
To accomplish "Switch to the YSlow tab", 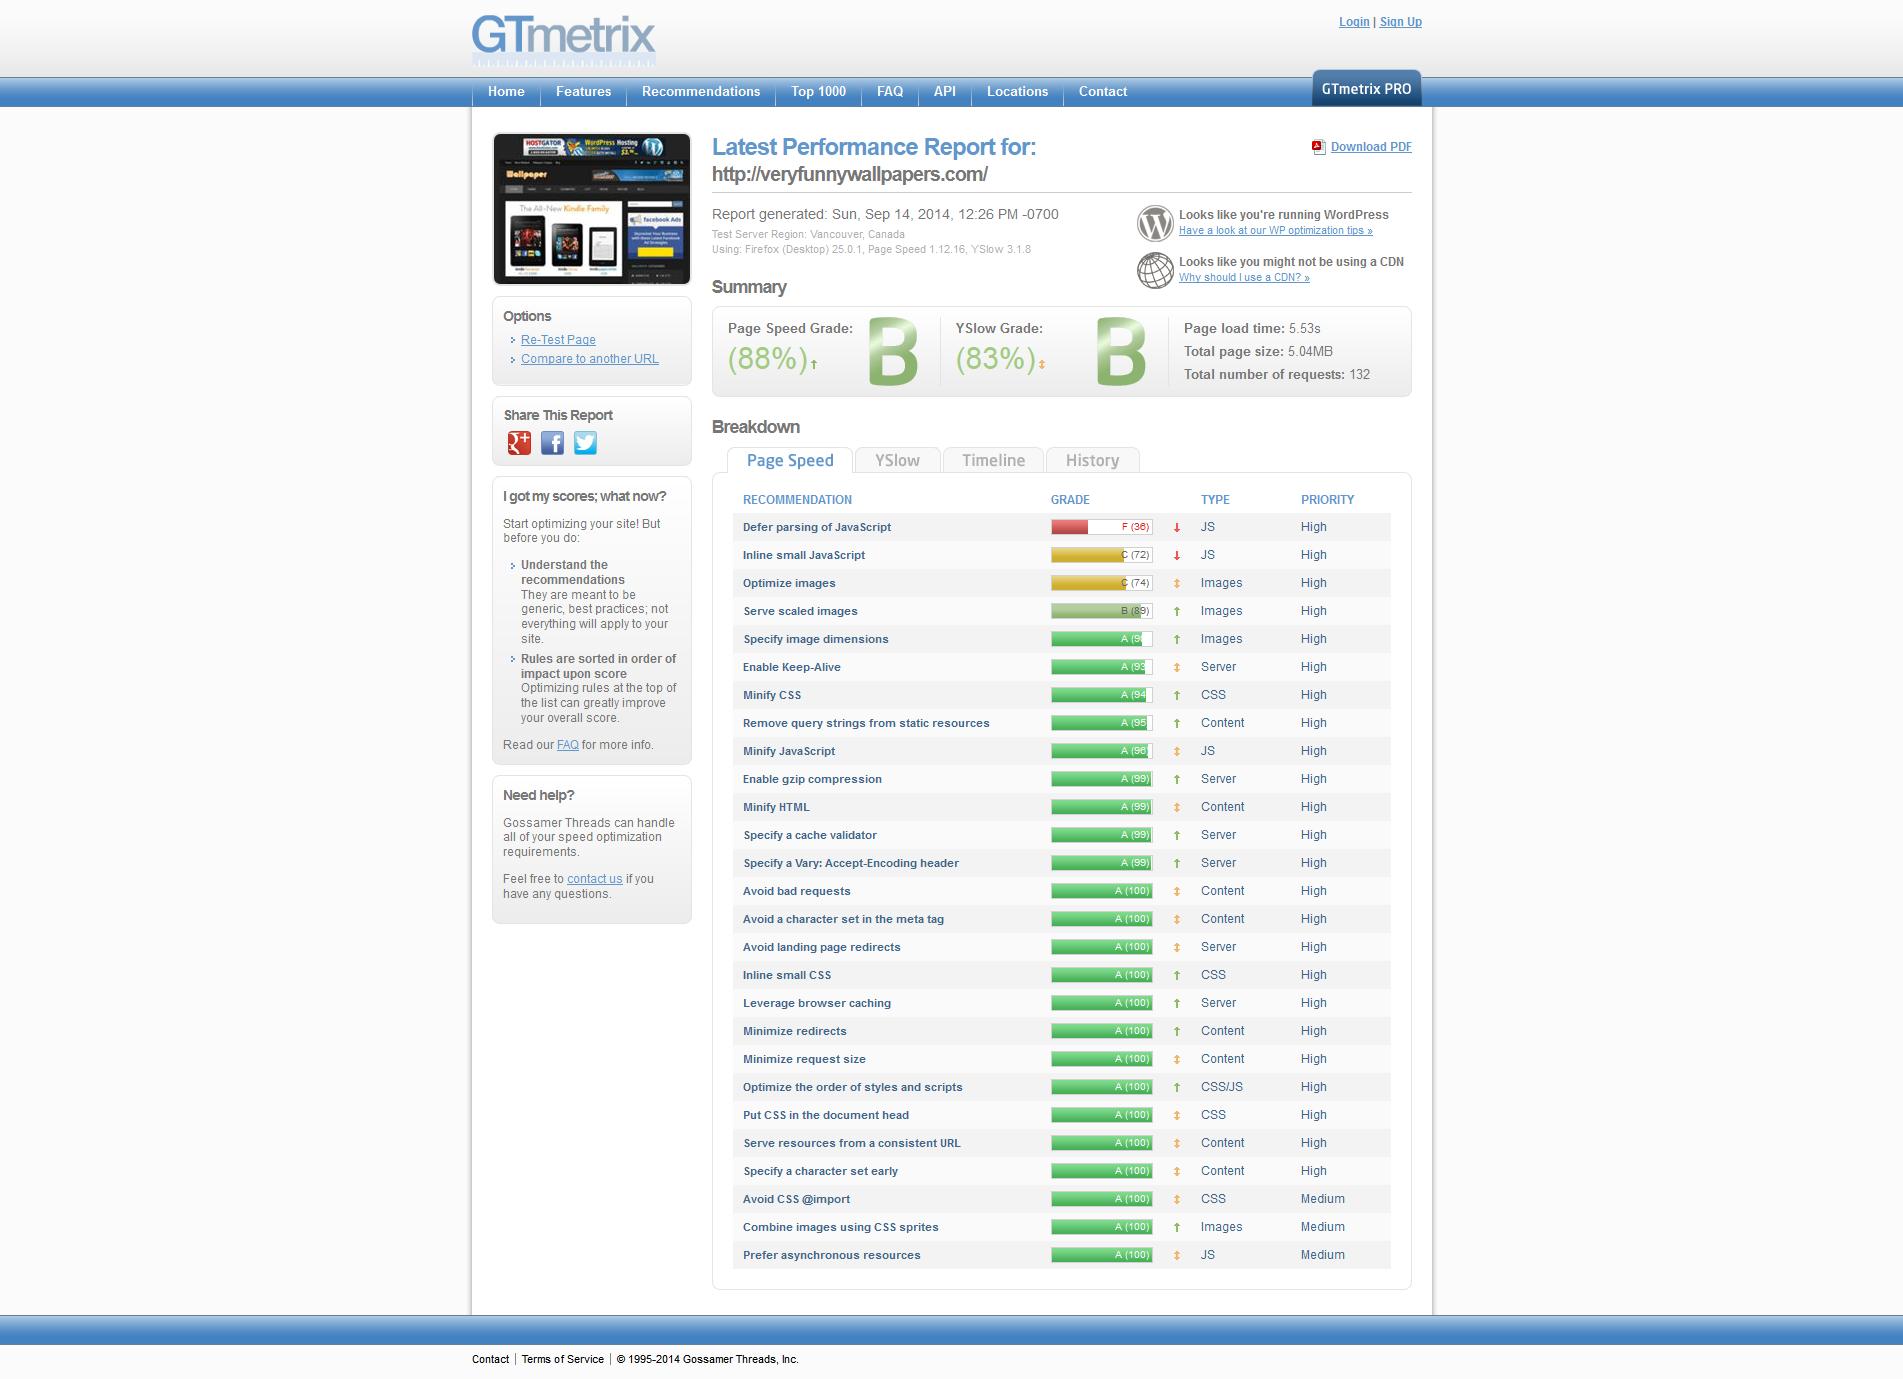I will 897,460.
